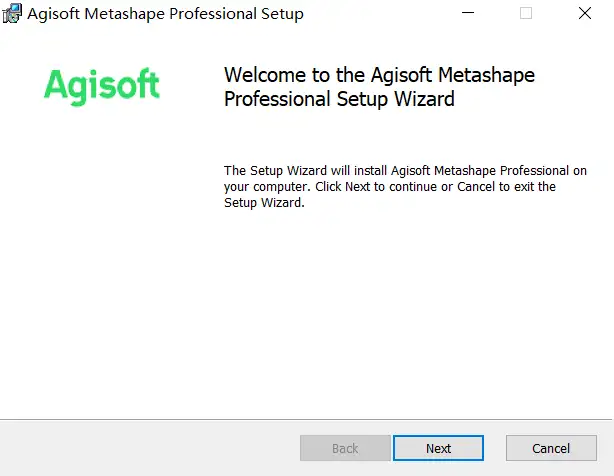614x476 pixels.
Task: Click the disabled Back button
Action: tap(345, 448)
